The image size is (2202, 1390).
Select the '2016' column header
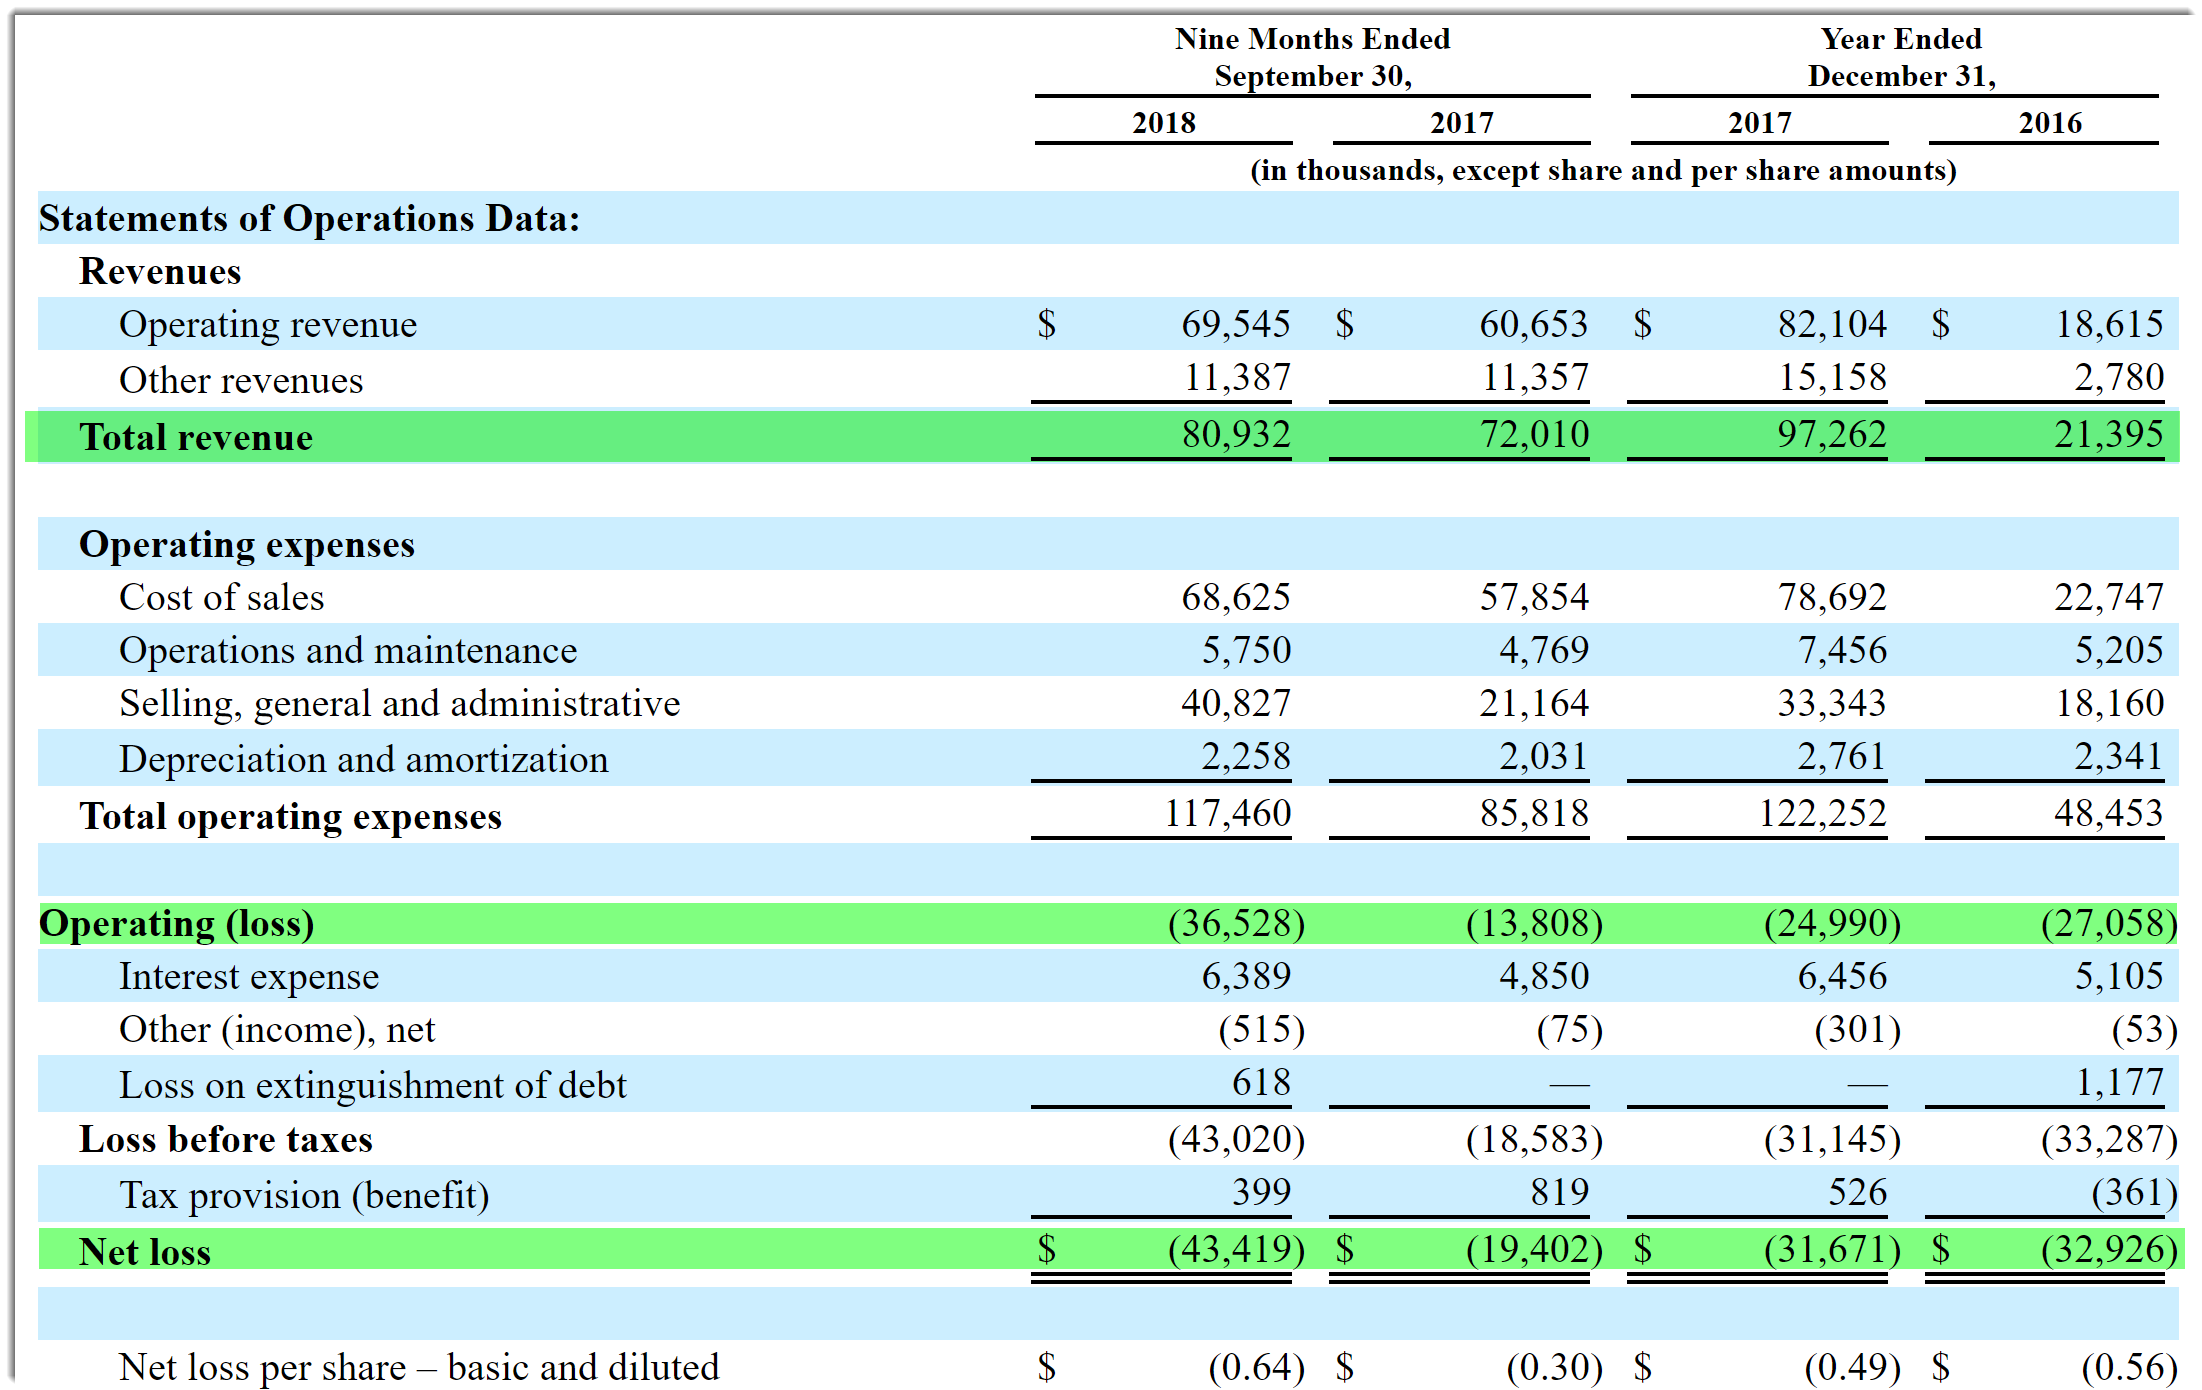point(2050,123)
